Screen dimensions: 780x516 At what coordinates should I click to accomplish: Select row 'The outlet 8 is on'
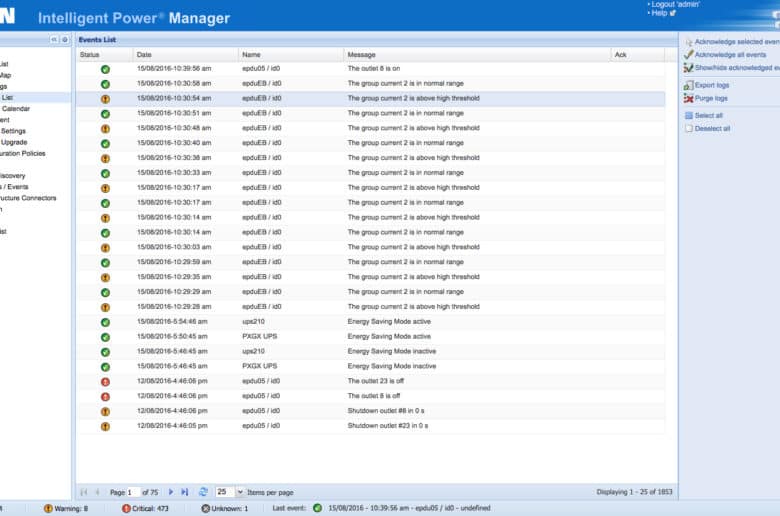coord(371,69)
